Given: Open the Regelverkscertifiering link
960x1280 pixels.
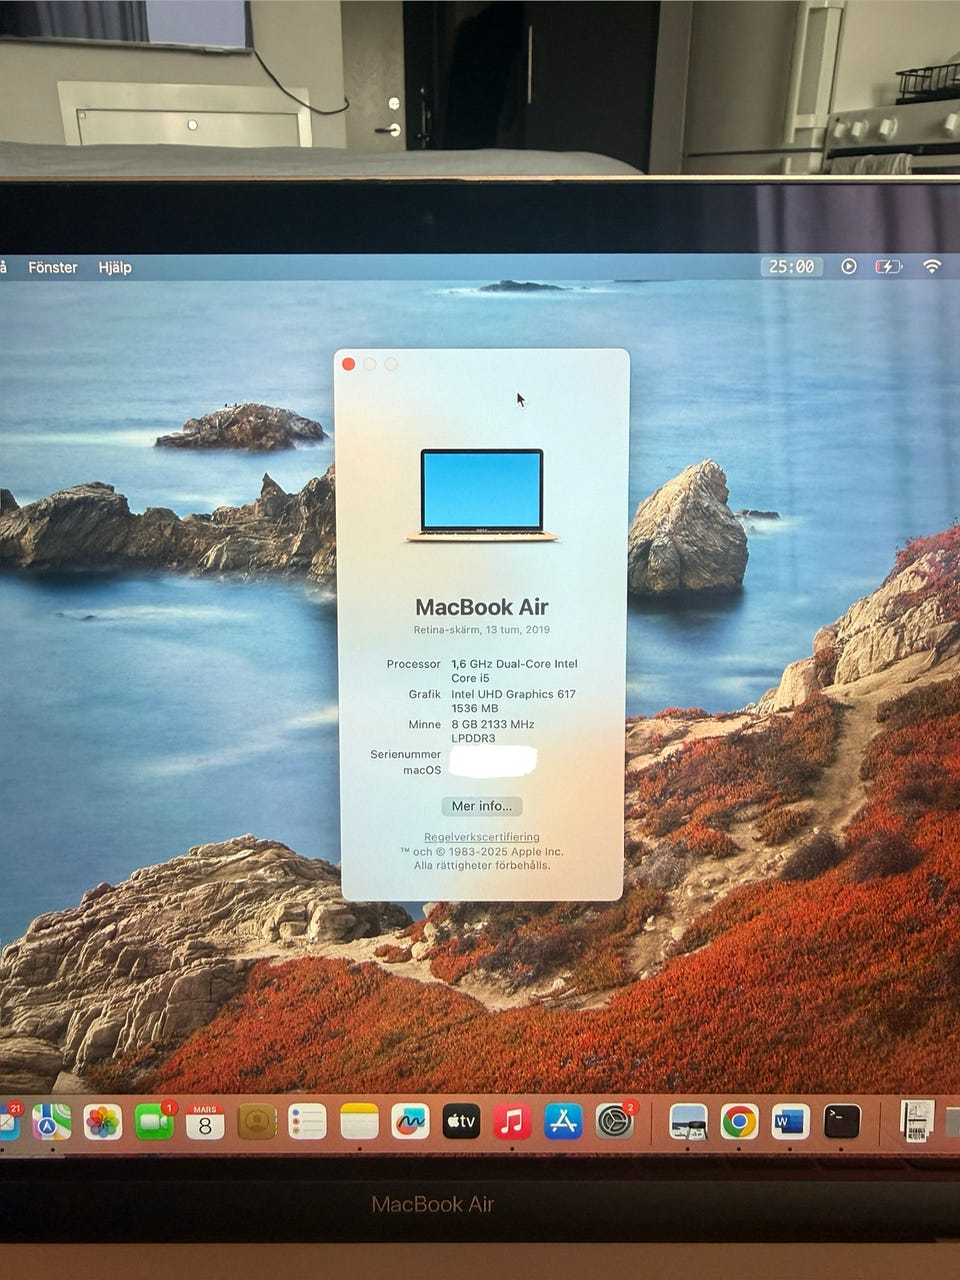Looking at the screenshot, I should [482, 837].
